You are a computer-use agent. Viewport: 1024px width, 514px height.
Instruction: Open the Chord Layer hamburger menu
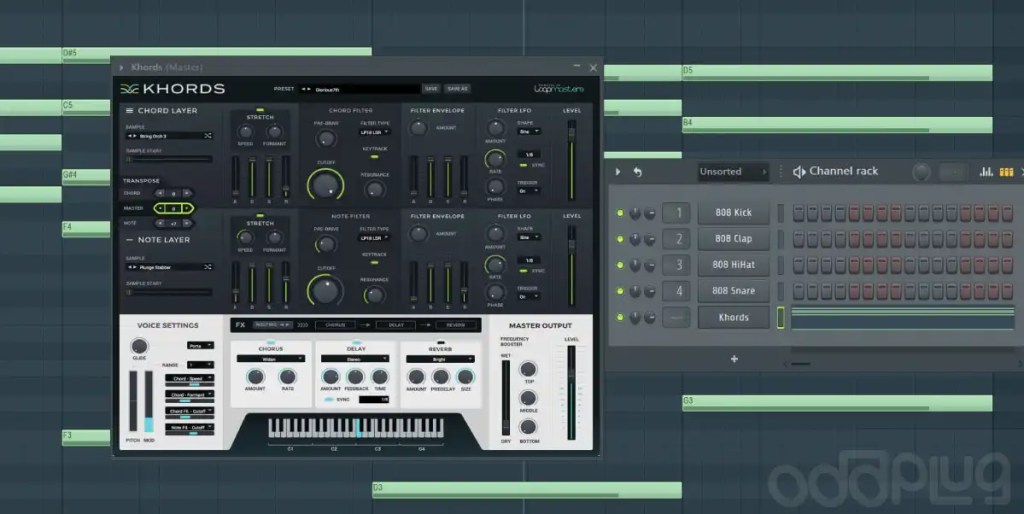129,110
